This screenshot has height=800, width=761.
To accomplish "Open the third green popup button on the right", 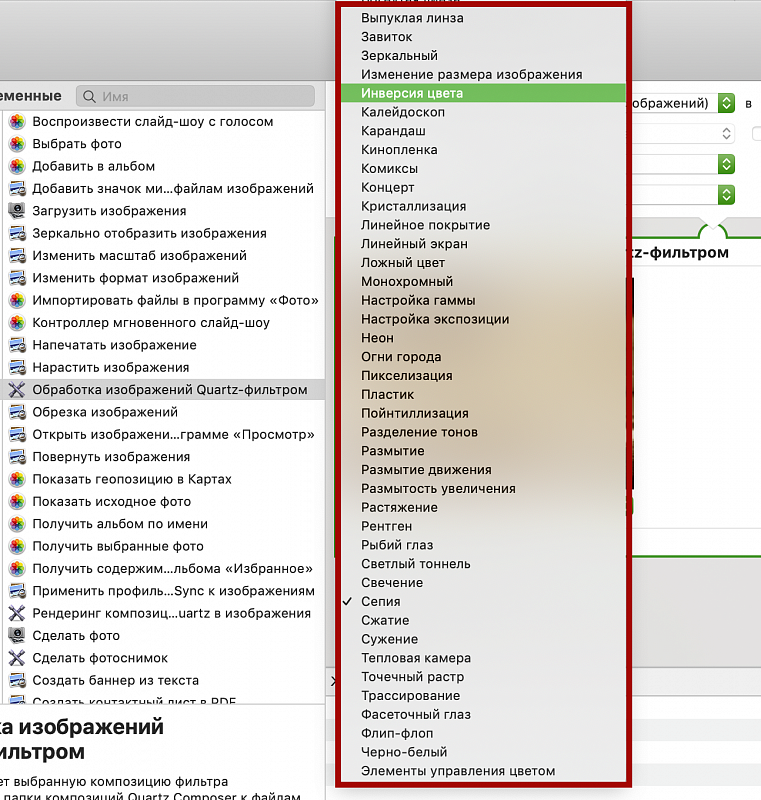I will [726, 164].
